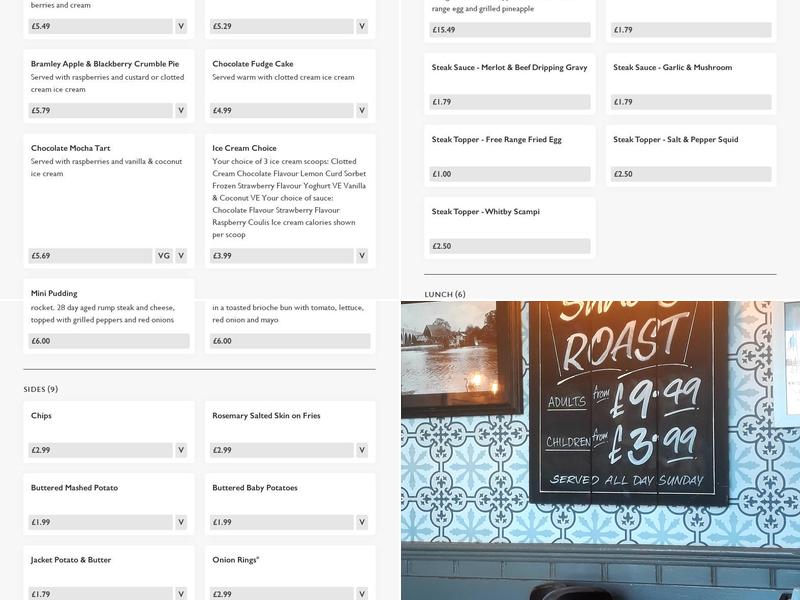Click the V badge on Buttered Mashed Potato
The image size is (800, 600).
pos(181,522)
